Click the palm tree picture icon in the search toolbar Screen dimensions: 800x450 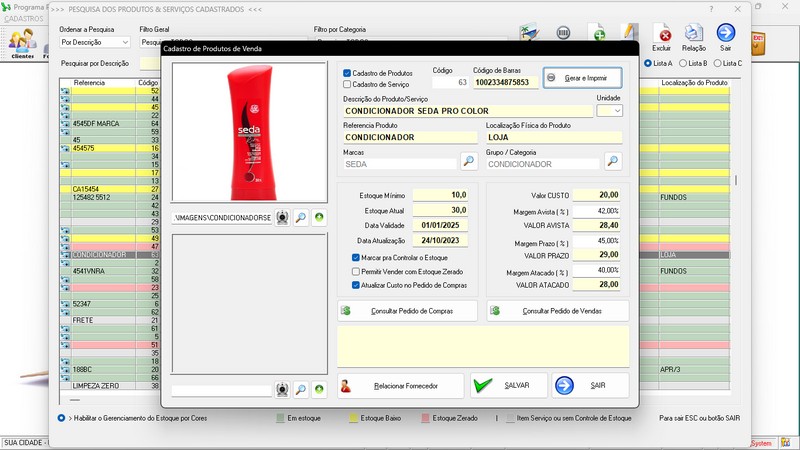(529, 32)
